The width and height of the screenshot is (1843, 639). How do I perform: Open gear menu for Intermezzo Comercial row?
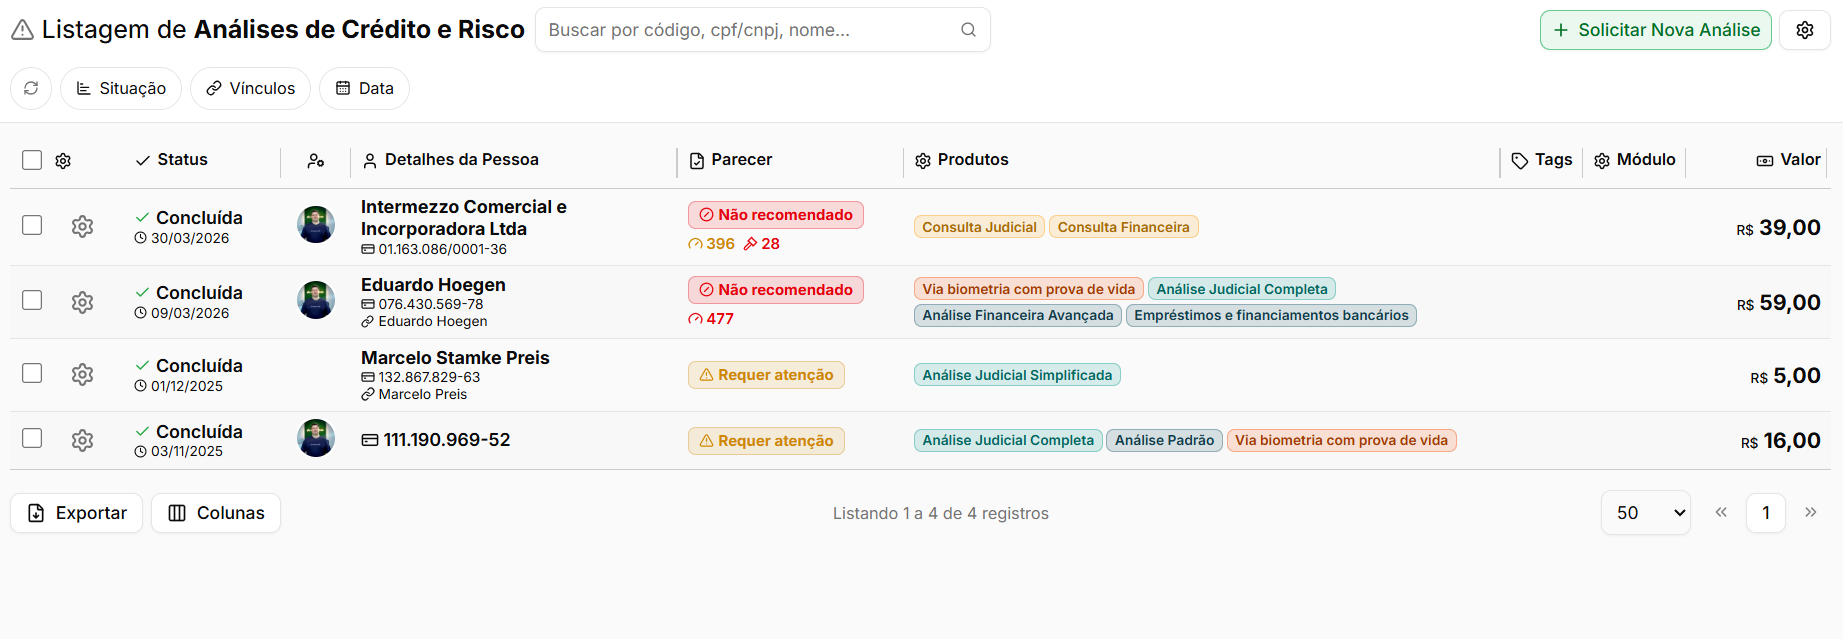83,227
